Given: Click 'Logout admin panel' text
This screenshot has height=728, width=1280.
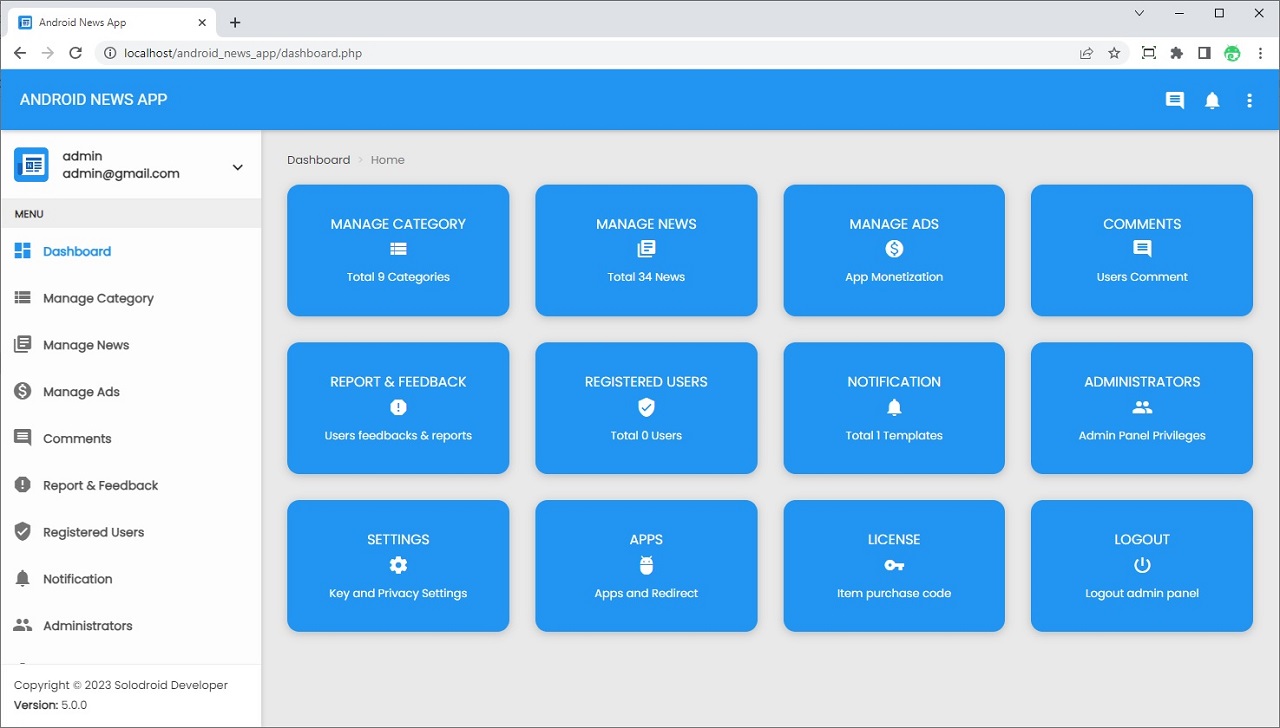Looking at the screenshot, I should [1142, 593].
